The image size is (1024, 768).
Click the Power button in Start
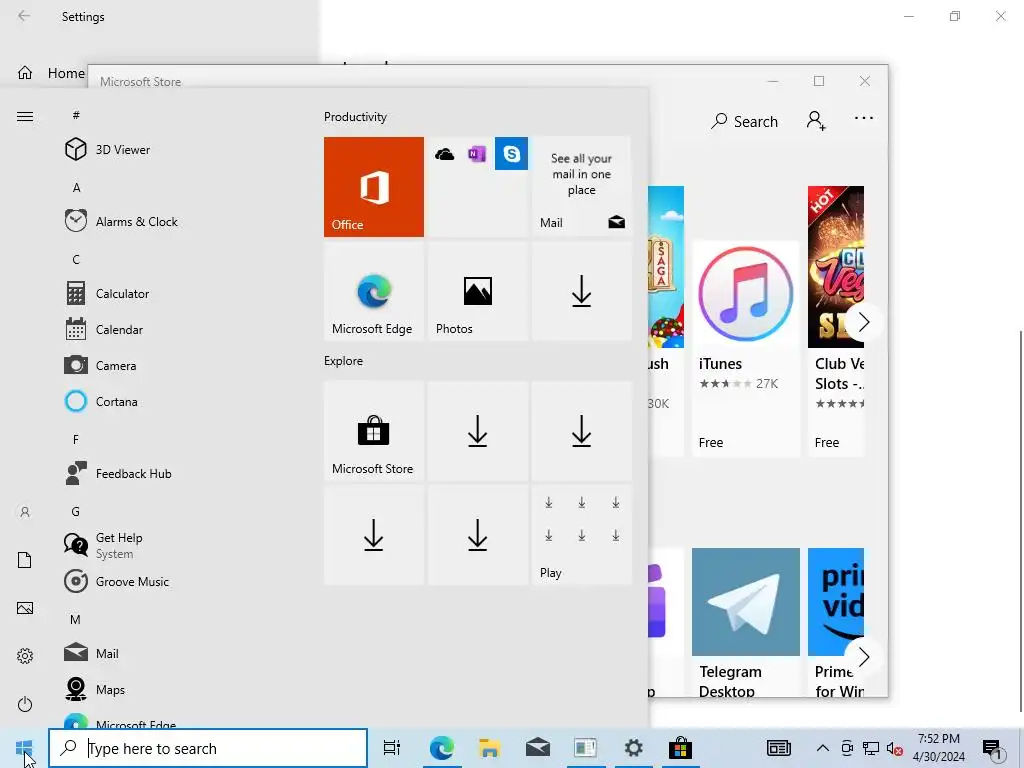pyautogui.click(x=25, y=704)
